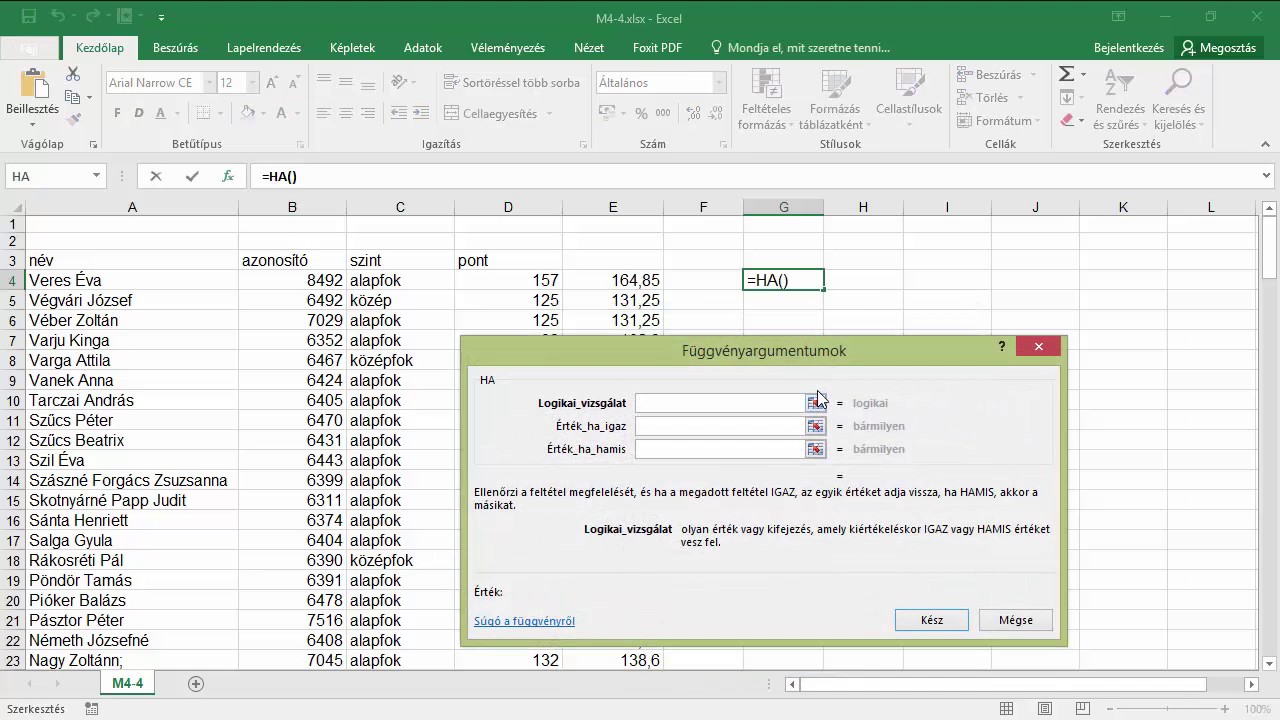
Task: Switch to the Adatok tab
Action: (423, 48)
